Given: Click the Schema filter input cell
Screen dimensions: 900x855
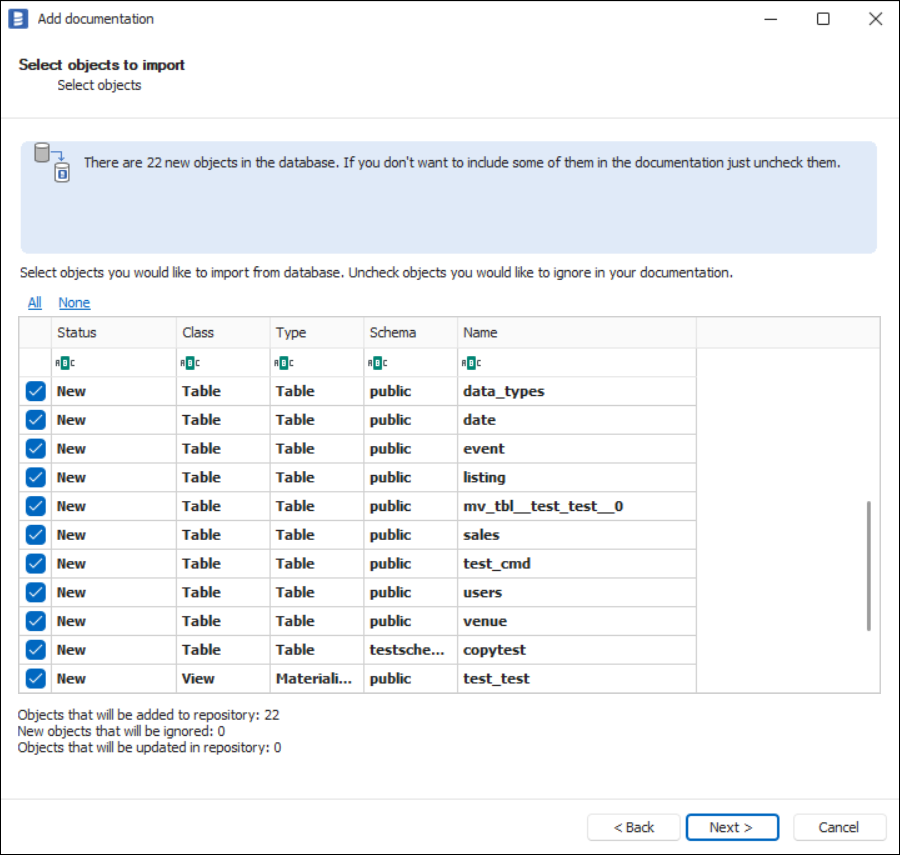Looking at the screenshot, I should point(410,363).
